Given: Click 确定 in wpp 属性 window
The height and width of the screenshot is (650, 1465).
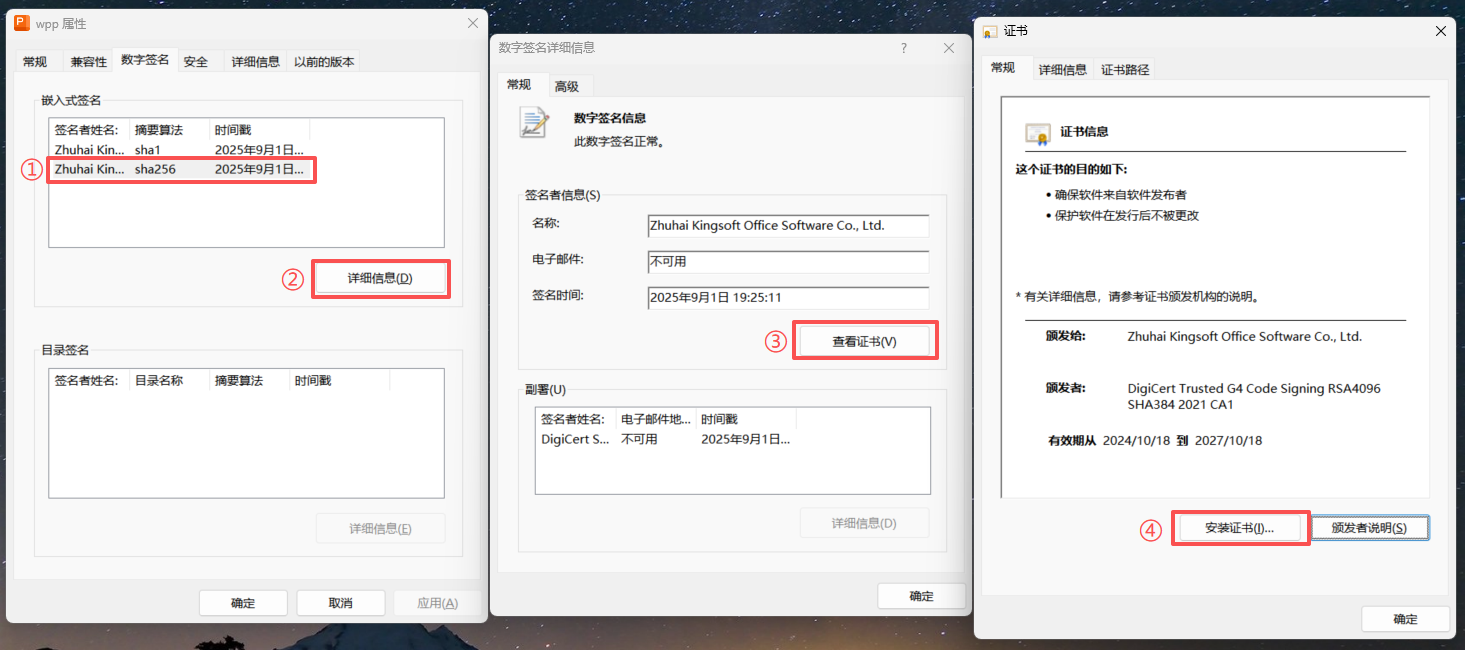Looking at the screenshot, I should (x=243, y=603).
